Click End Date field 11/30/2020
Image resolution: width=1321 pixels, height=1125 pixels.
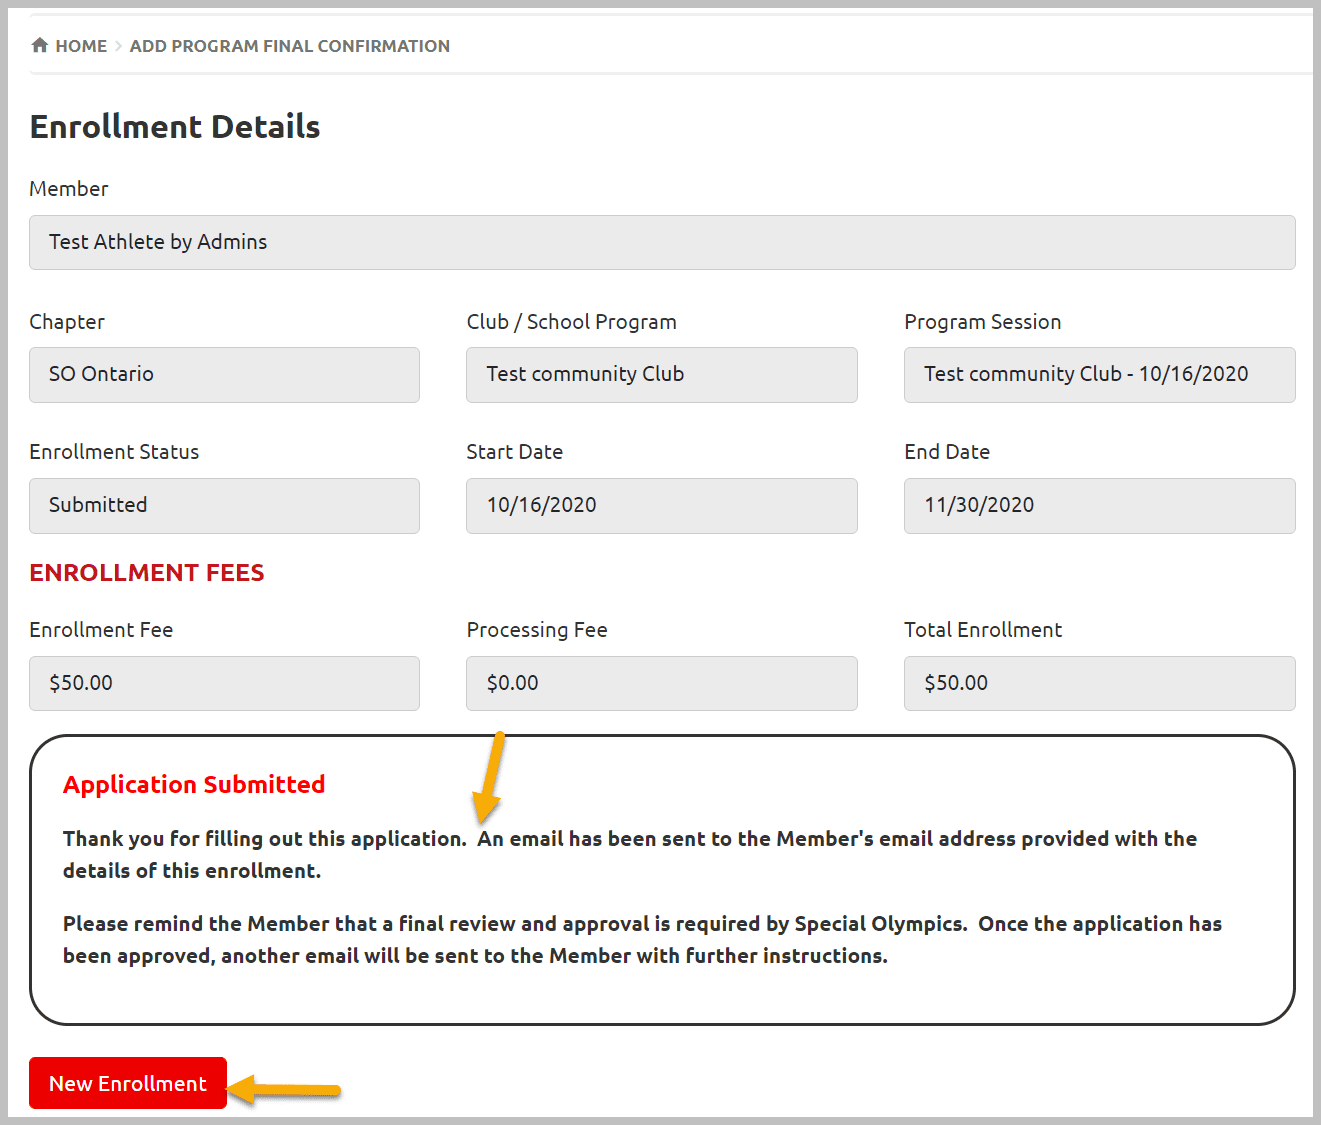click(x=1100, y=506)
